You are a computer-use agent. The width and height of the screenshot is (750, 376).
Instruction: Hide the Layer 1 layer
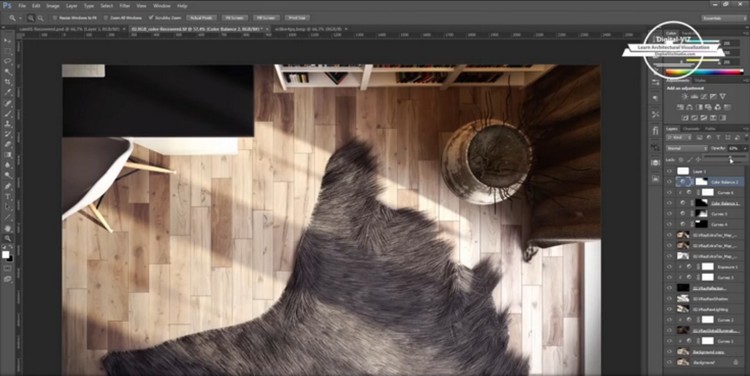click(669, 171)
